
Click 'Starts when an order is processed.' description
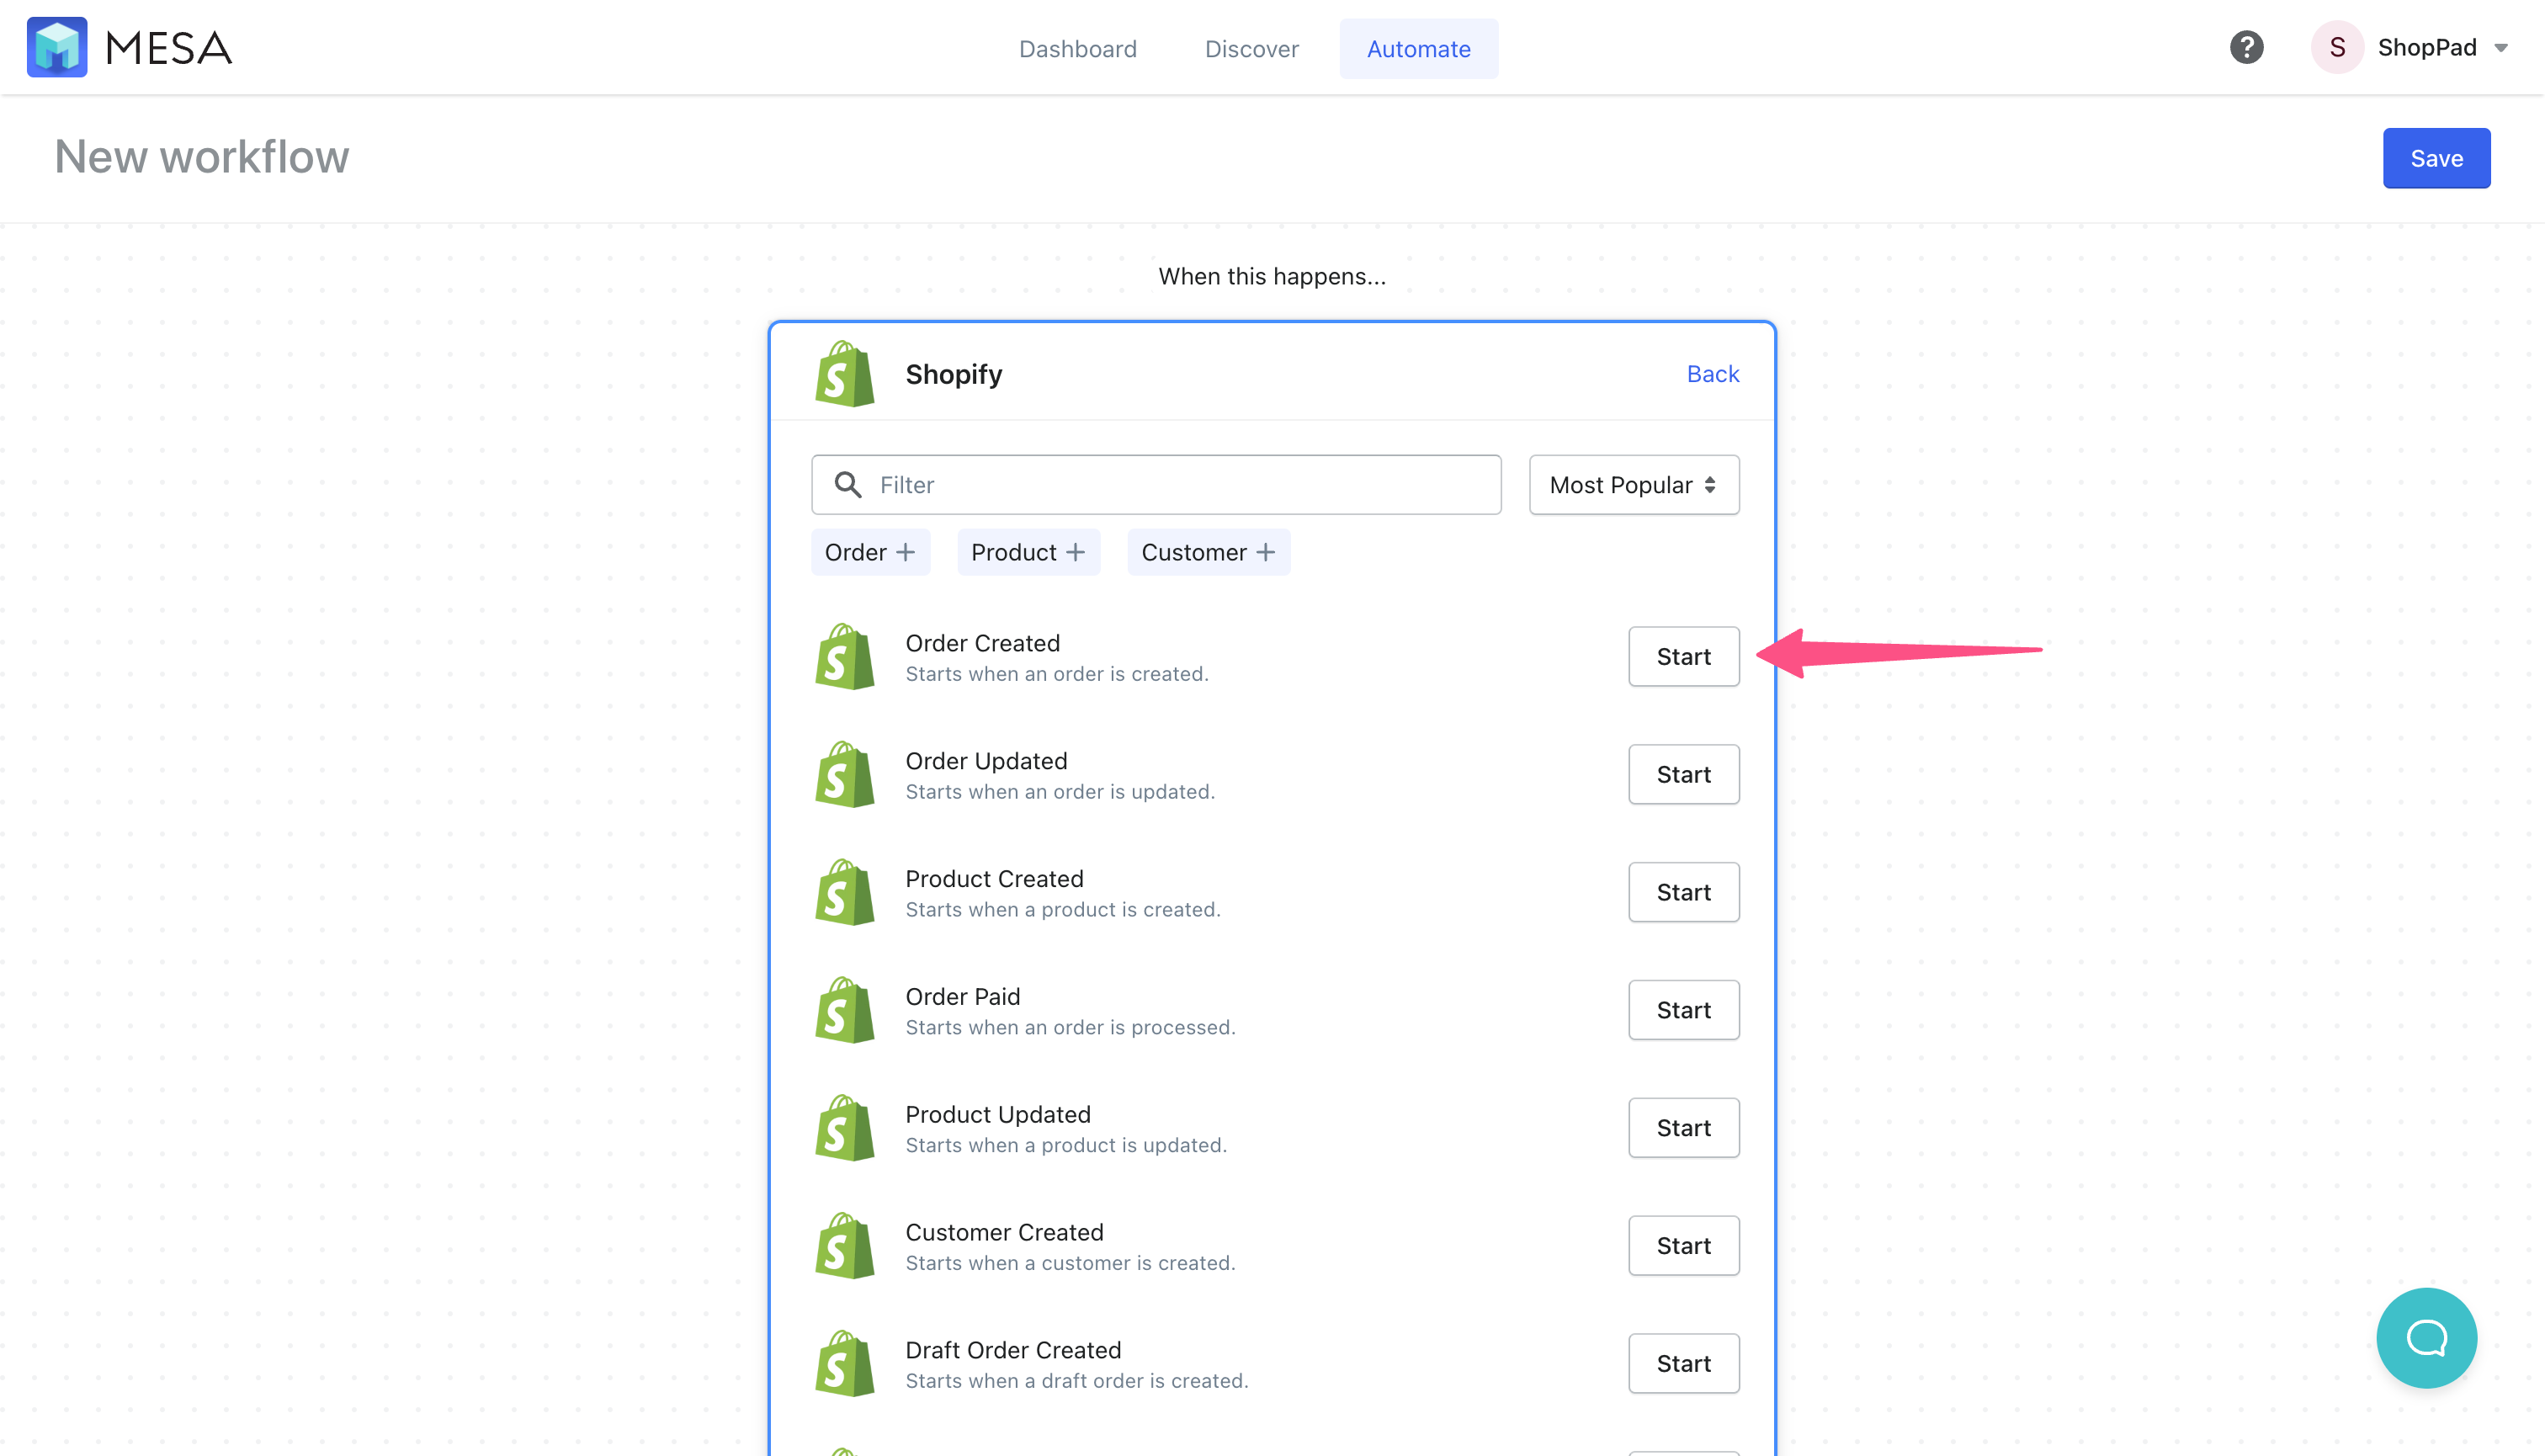1070,1028
